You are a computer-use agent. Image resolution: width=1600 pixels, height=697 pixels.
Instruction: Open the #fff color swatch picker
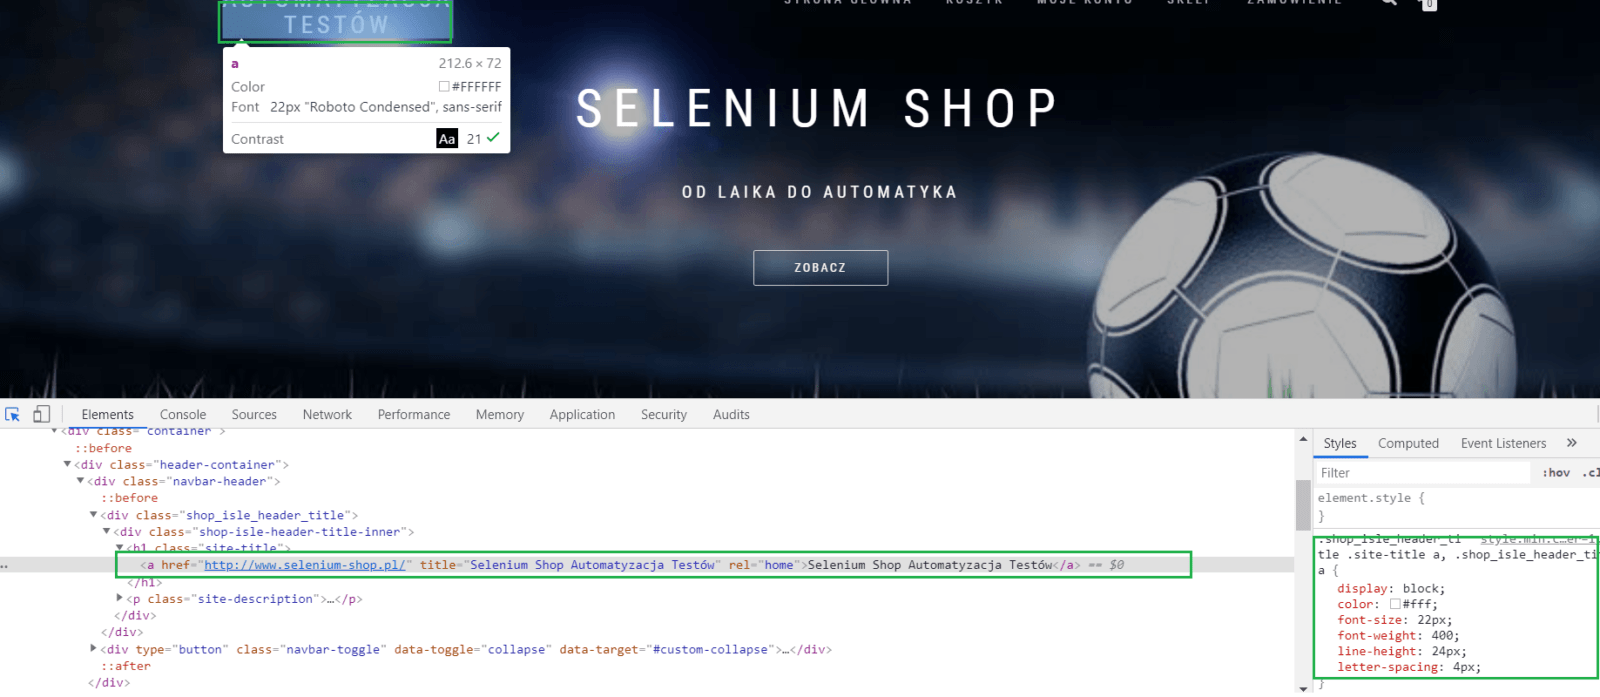click(1395, 604)
